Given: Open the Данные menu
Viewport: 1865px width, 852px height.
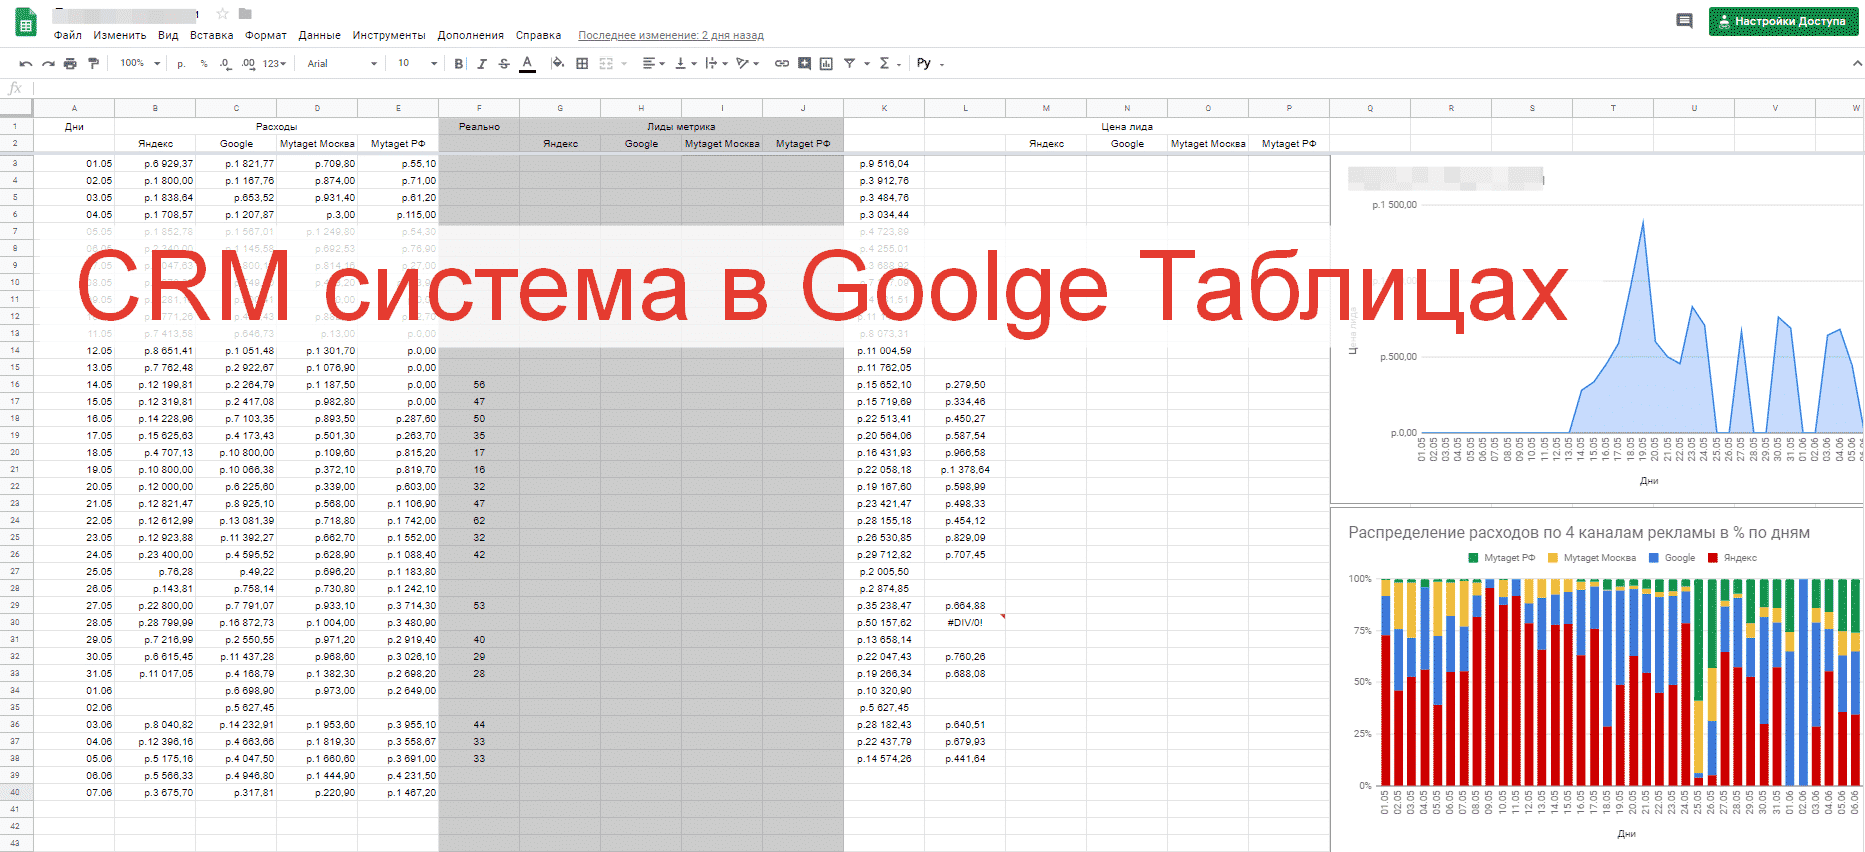Looking at the screenshot, I should (x=320, y=35).
